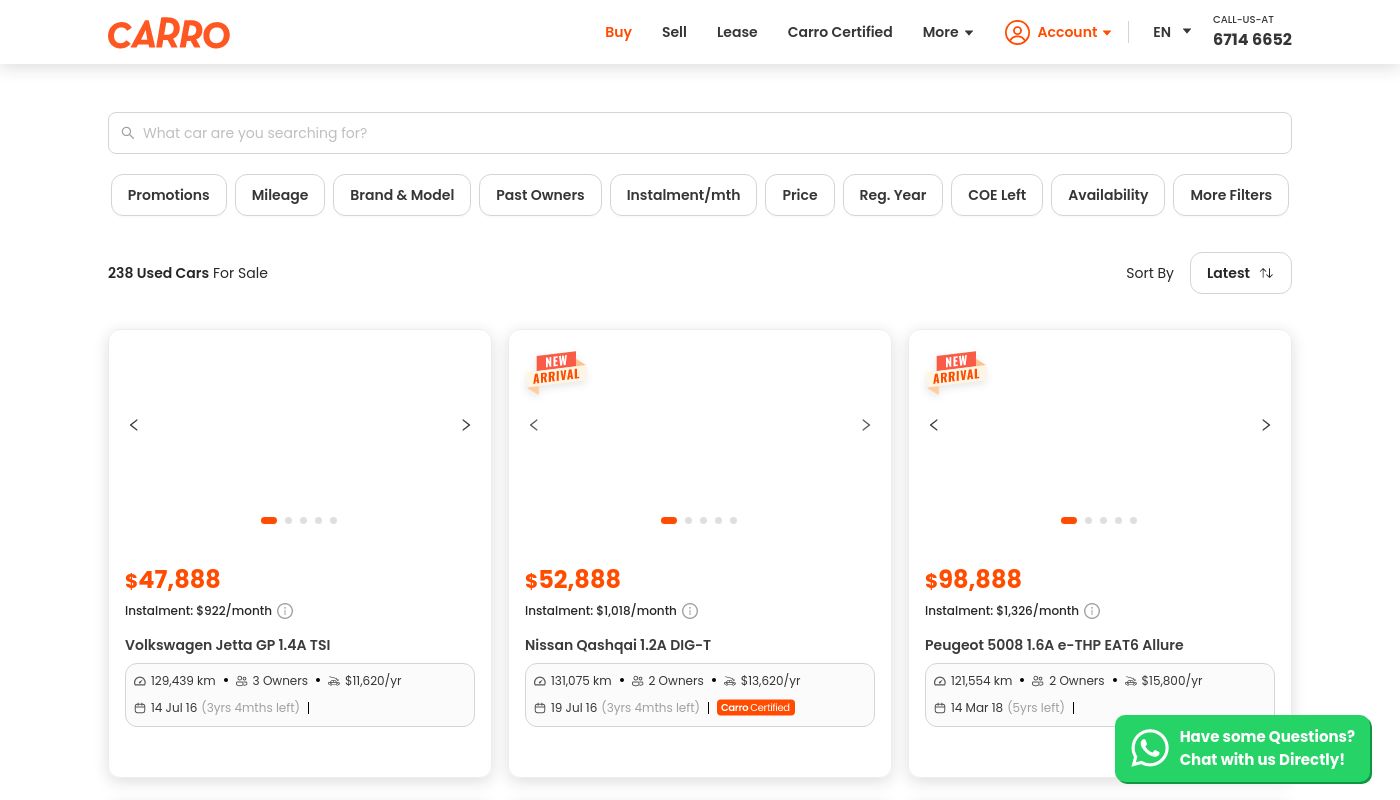
Task: Go to the Lease page
Action: tap(737, 32)
